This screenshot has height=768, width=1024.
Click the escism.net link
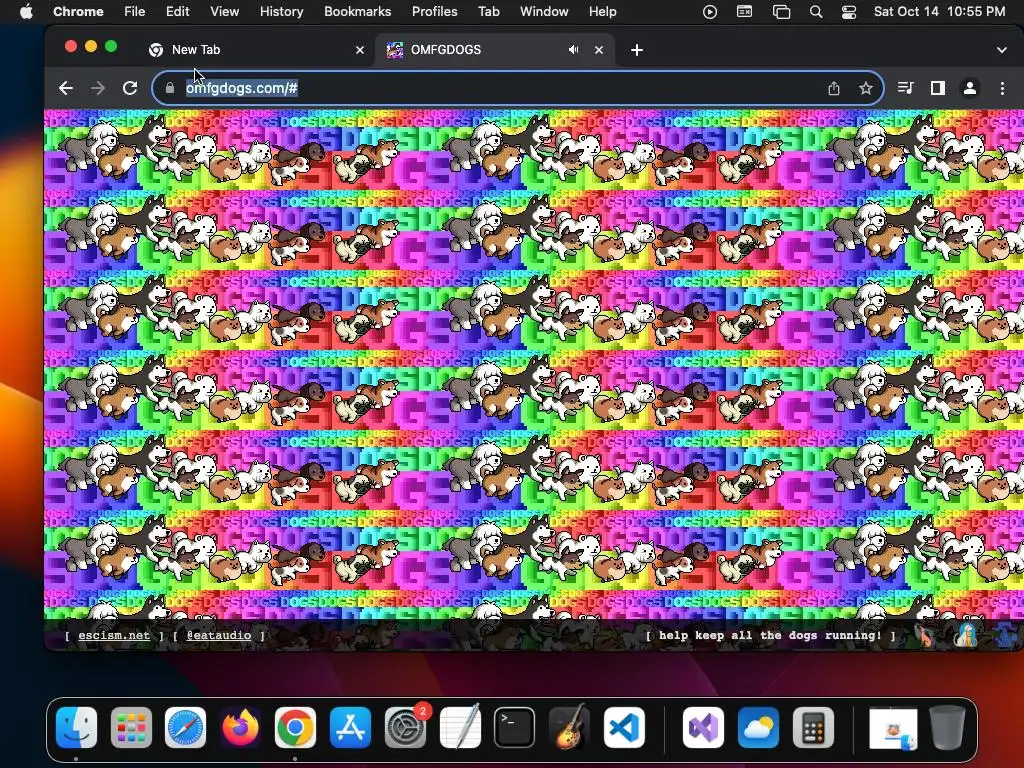tap(114, 635)
